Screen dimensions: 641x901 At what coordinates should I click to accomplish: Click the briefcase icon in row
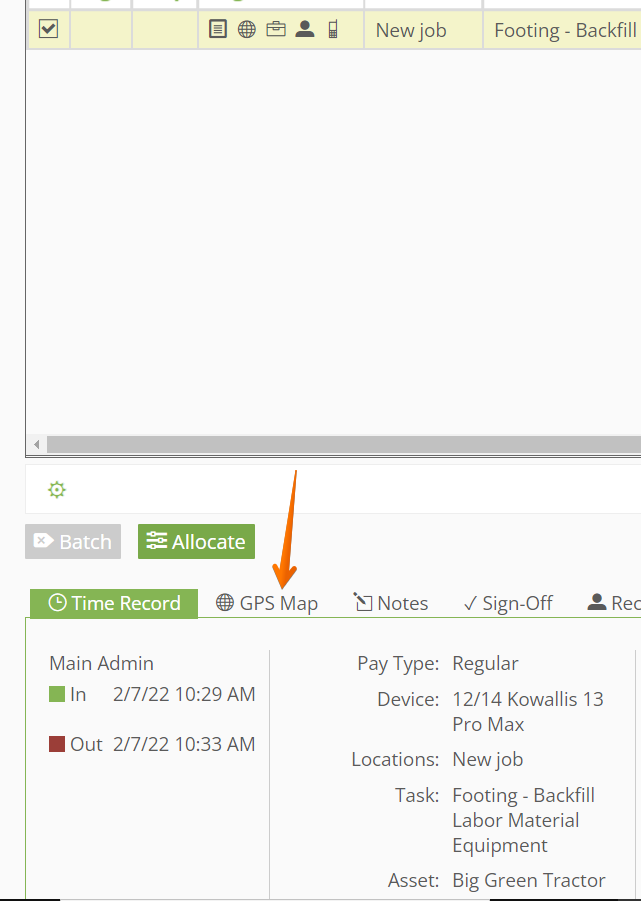pyautogui.click(x=276, y=29)
